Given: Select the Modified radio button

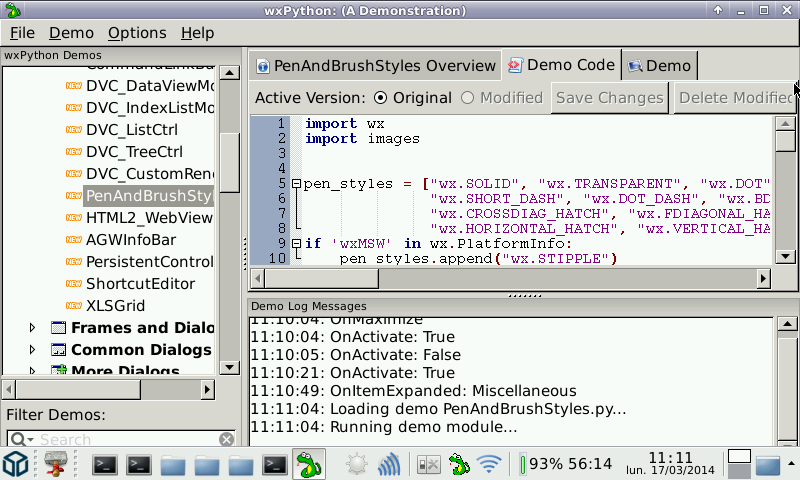Looking at the screenshot, I should pyautogui.click(x=468, y=98).
